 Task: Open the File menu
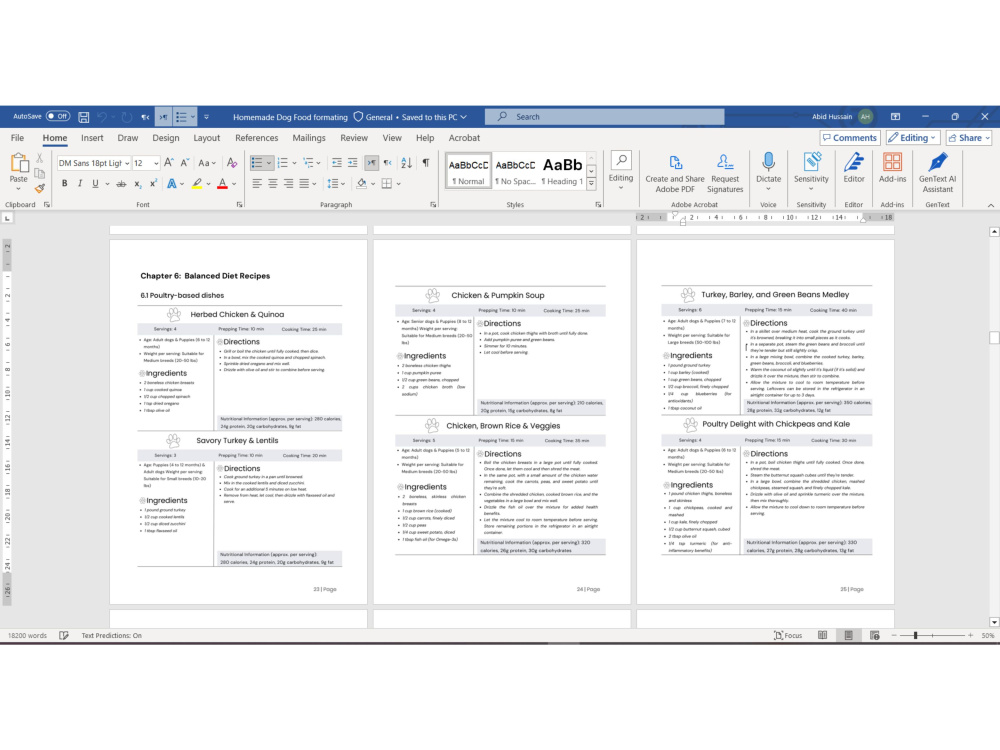coord(17,138)
